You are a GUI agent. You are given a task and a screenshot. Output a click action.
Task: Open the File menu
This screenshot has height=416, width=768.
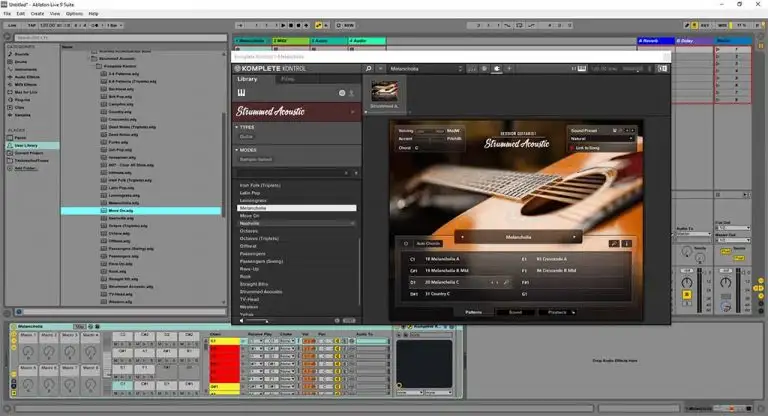click(x=7, y=14)
